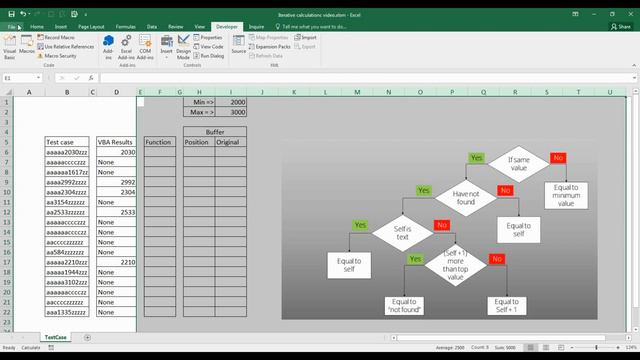Open the Visual Basic editor

9,47
